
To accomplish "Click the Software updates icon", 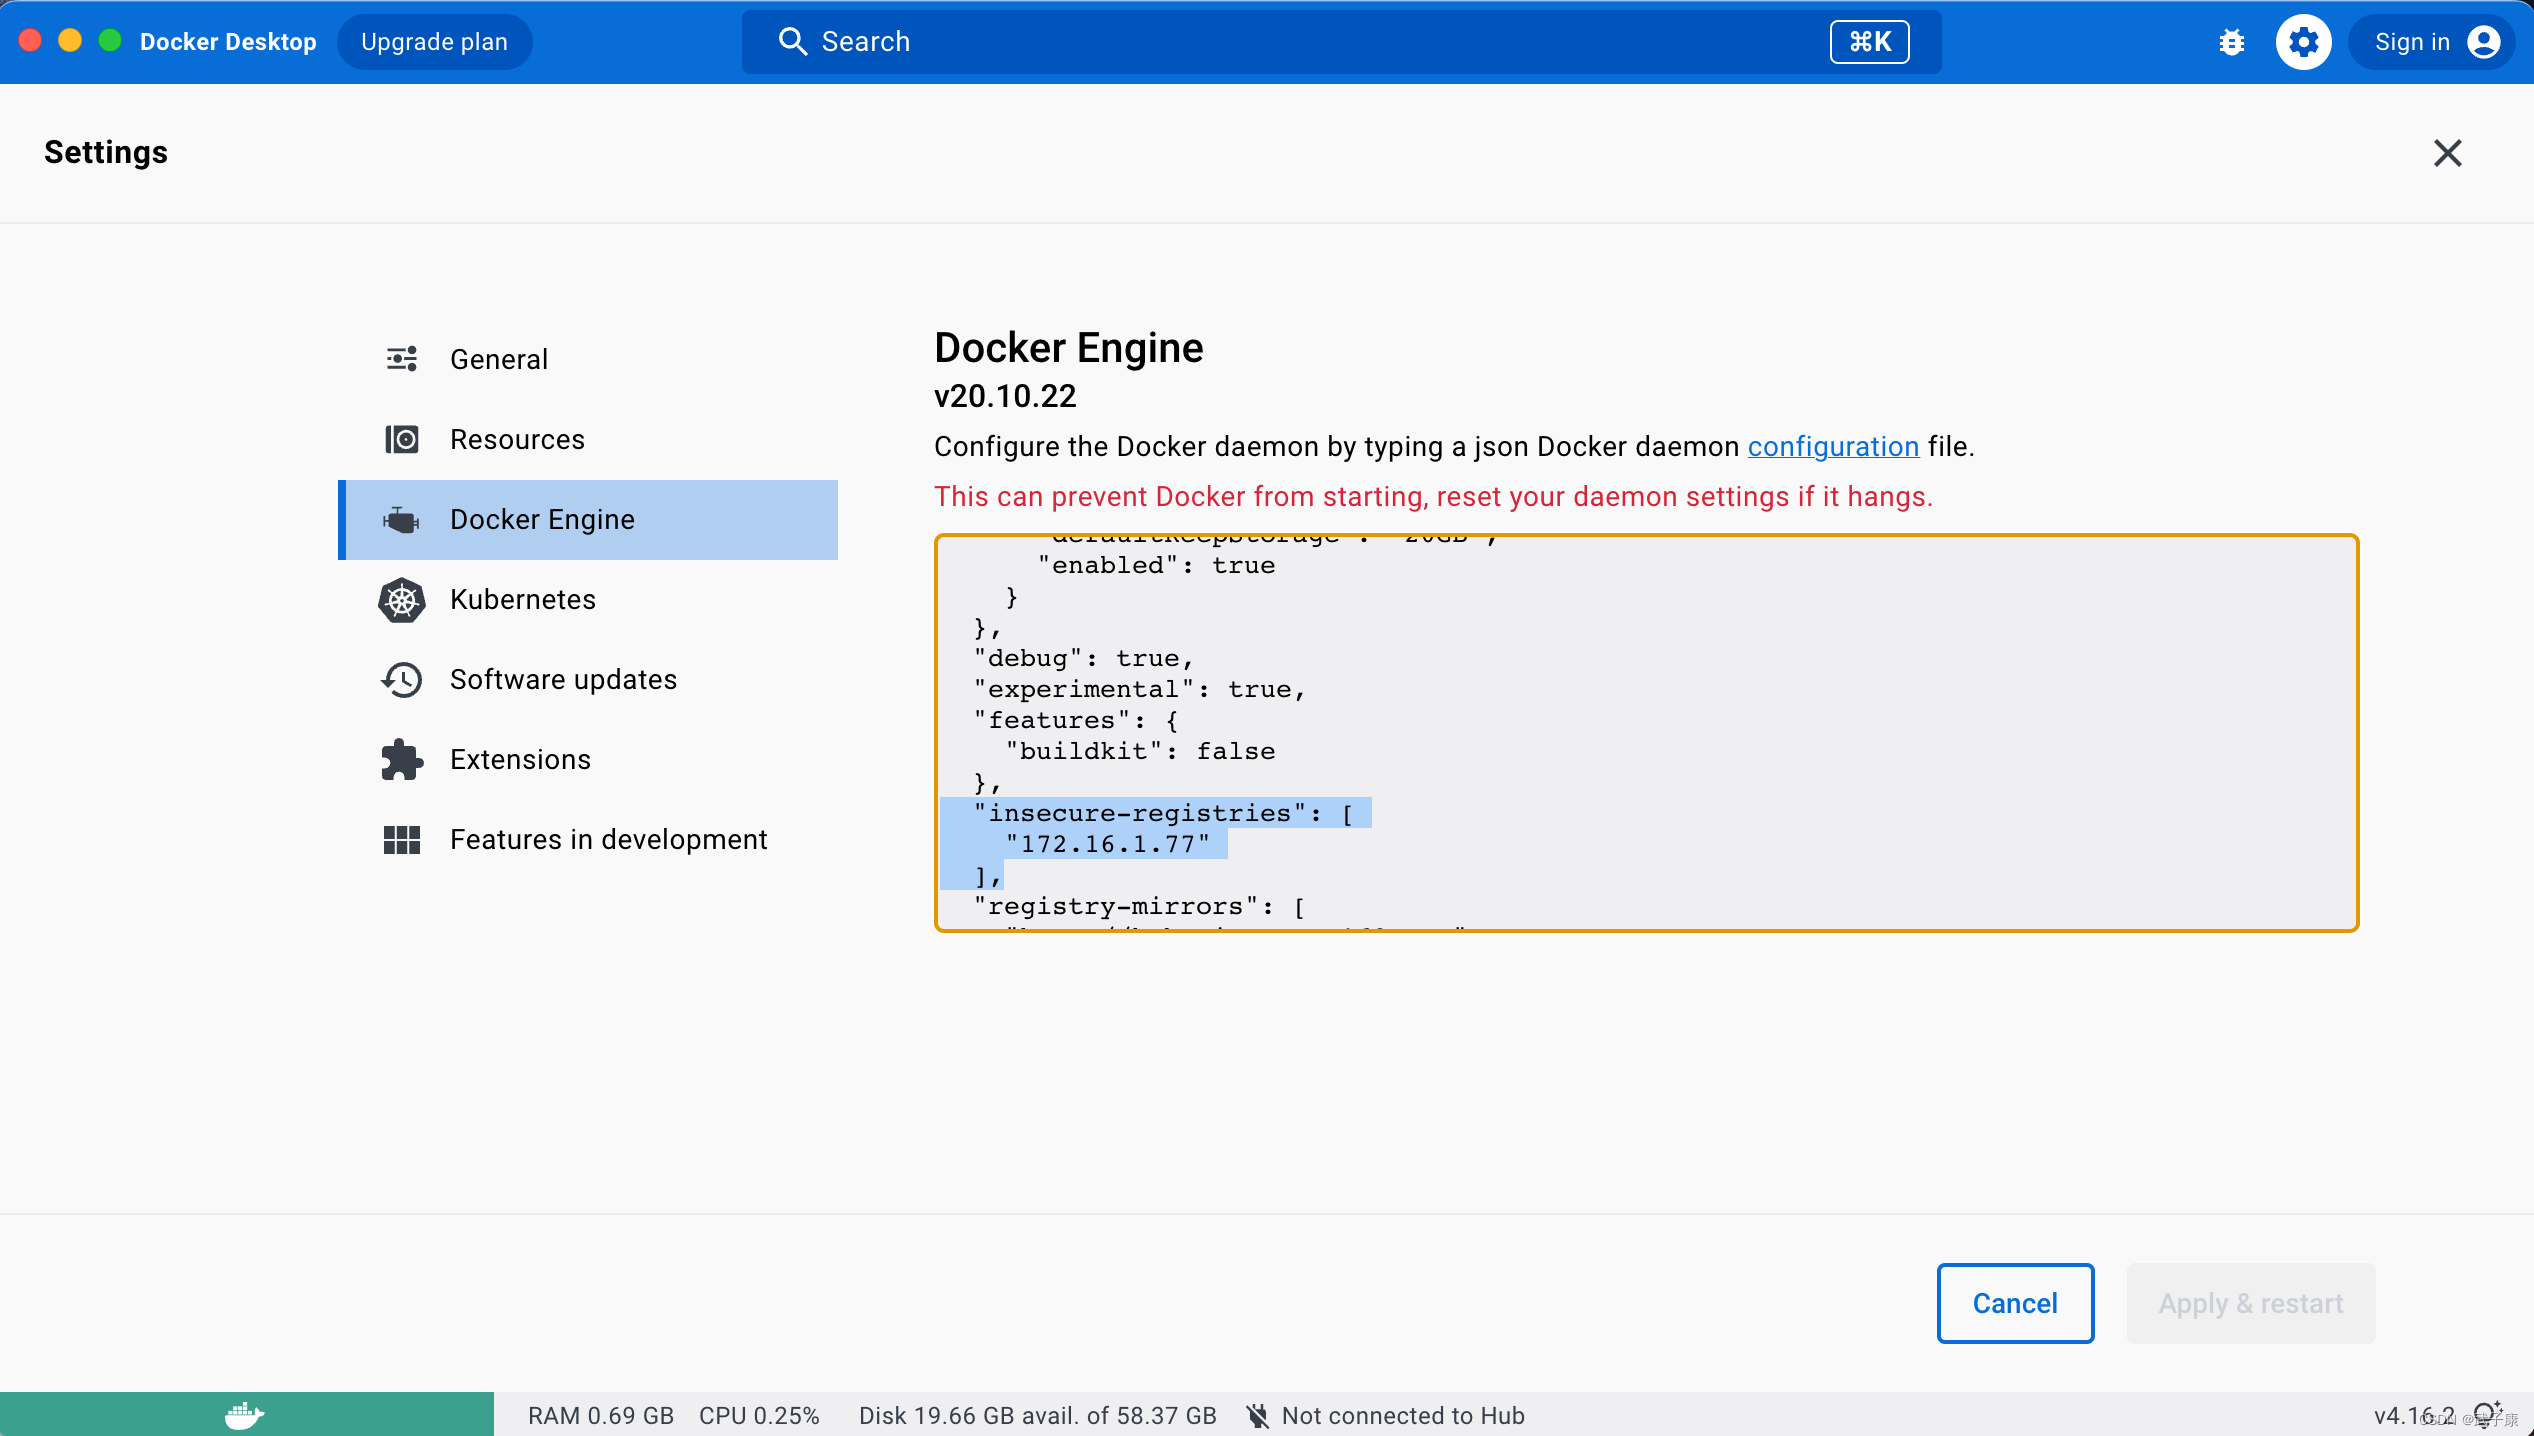I will click(404, 679).
